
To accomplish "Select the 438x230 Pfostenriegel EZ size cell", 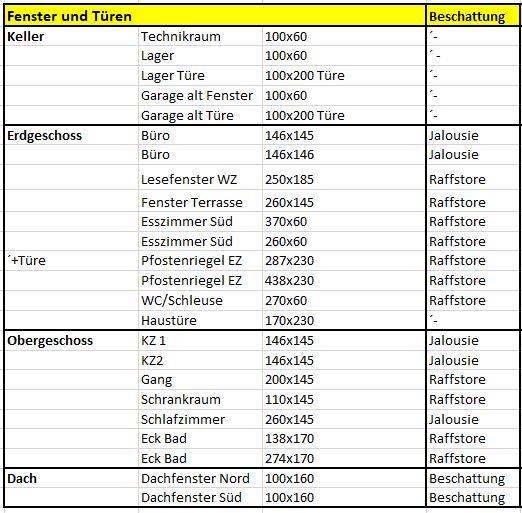I will pyautogui.click(x=344, y=281).
